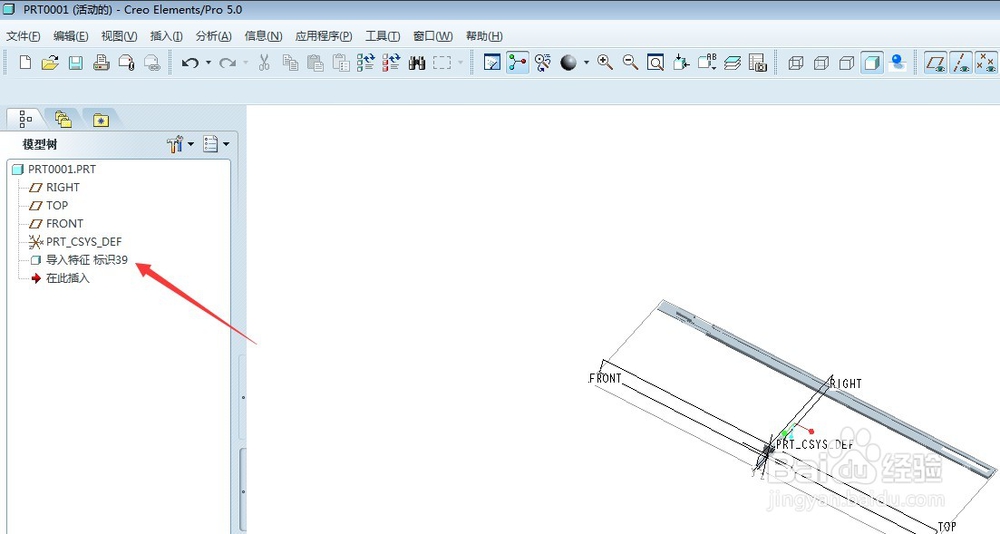Open the 分析(A) menu
Viewport: 1000px width, 534px height.
(x=214, y=36)
